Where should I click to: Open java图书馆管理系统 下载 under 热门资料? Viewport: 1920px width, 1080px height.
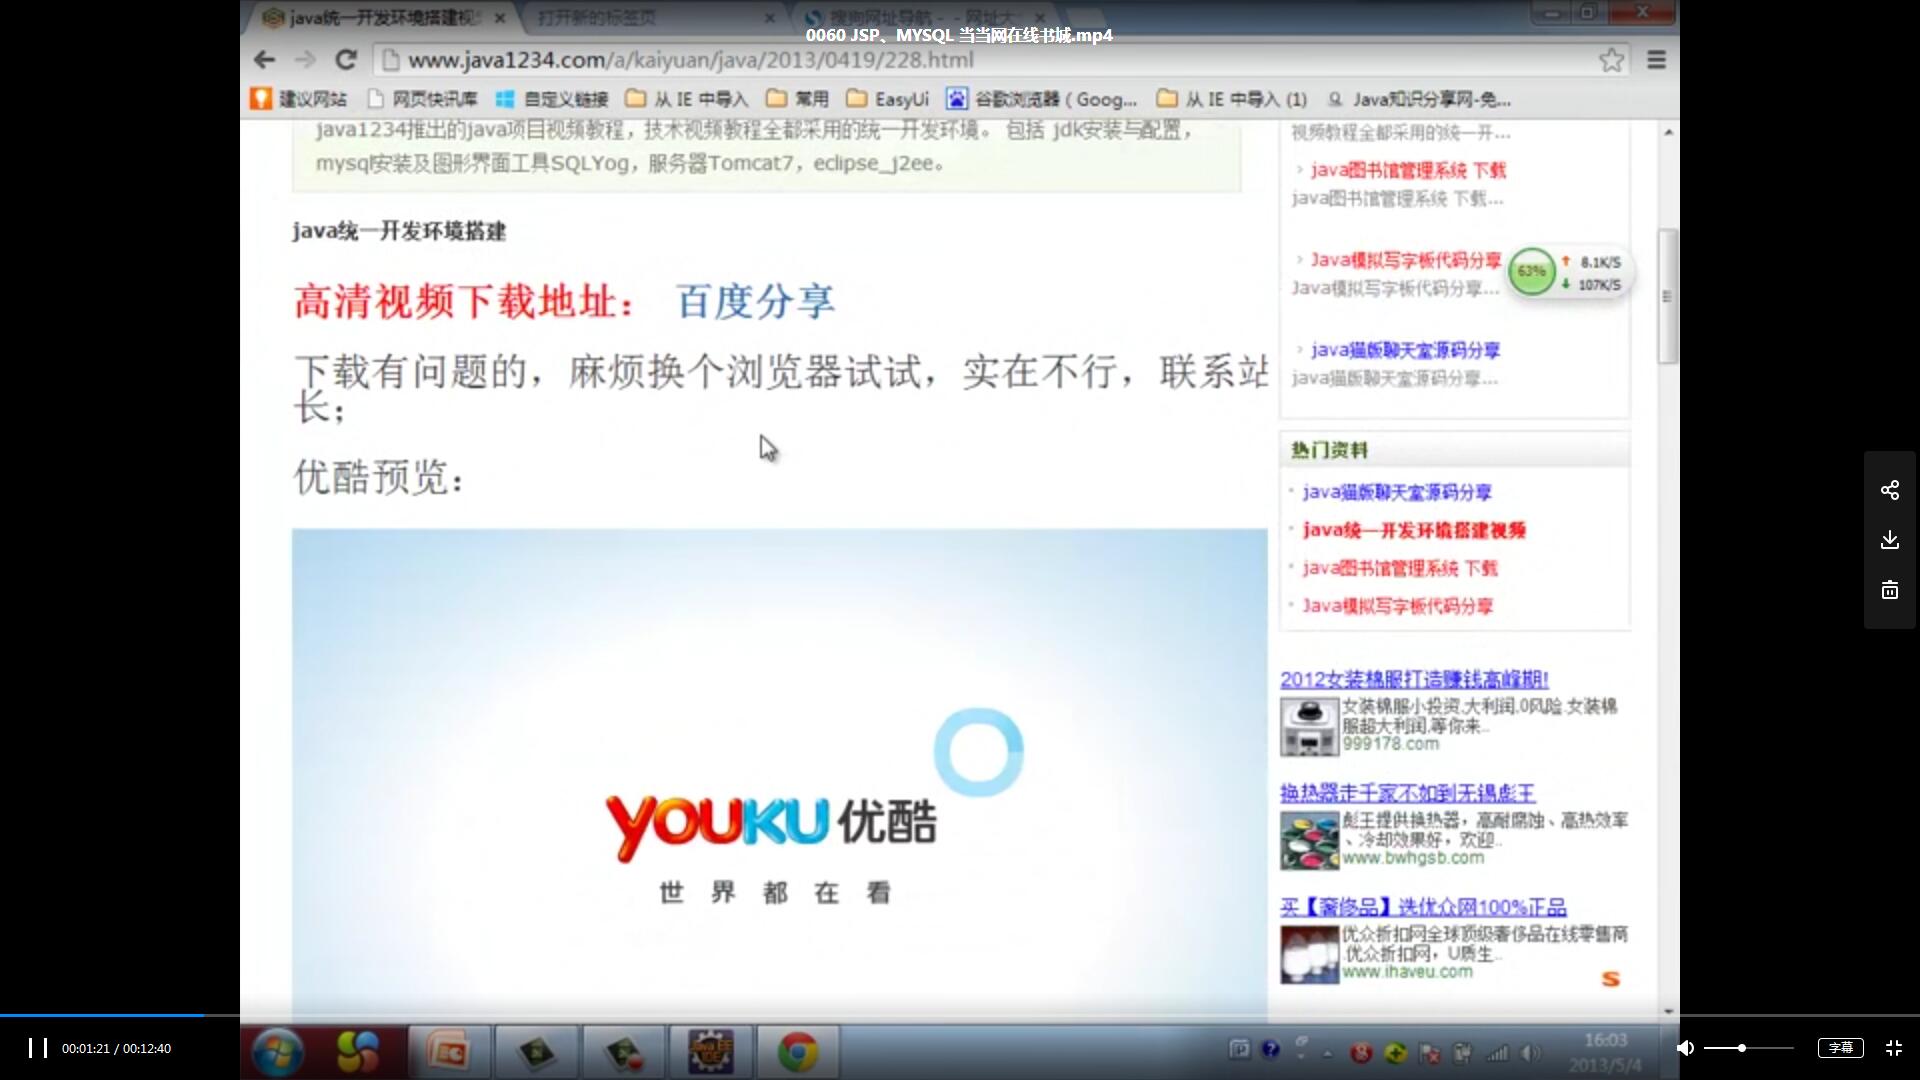click(x=1400, y=568)
